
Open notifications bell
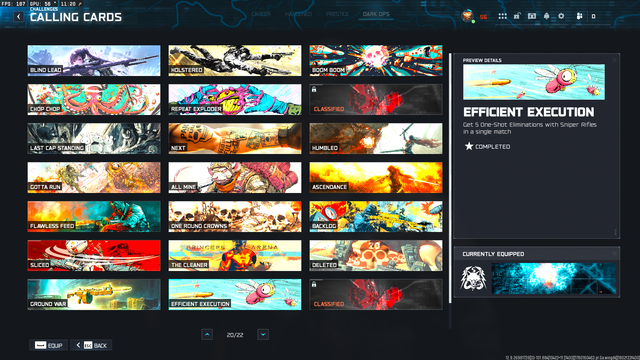(547, 16)
